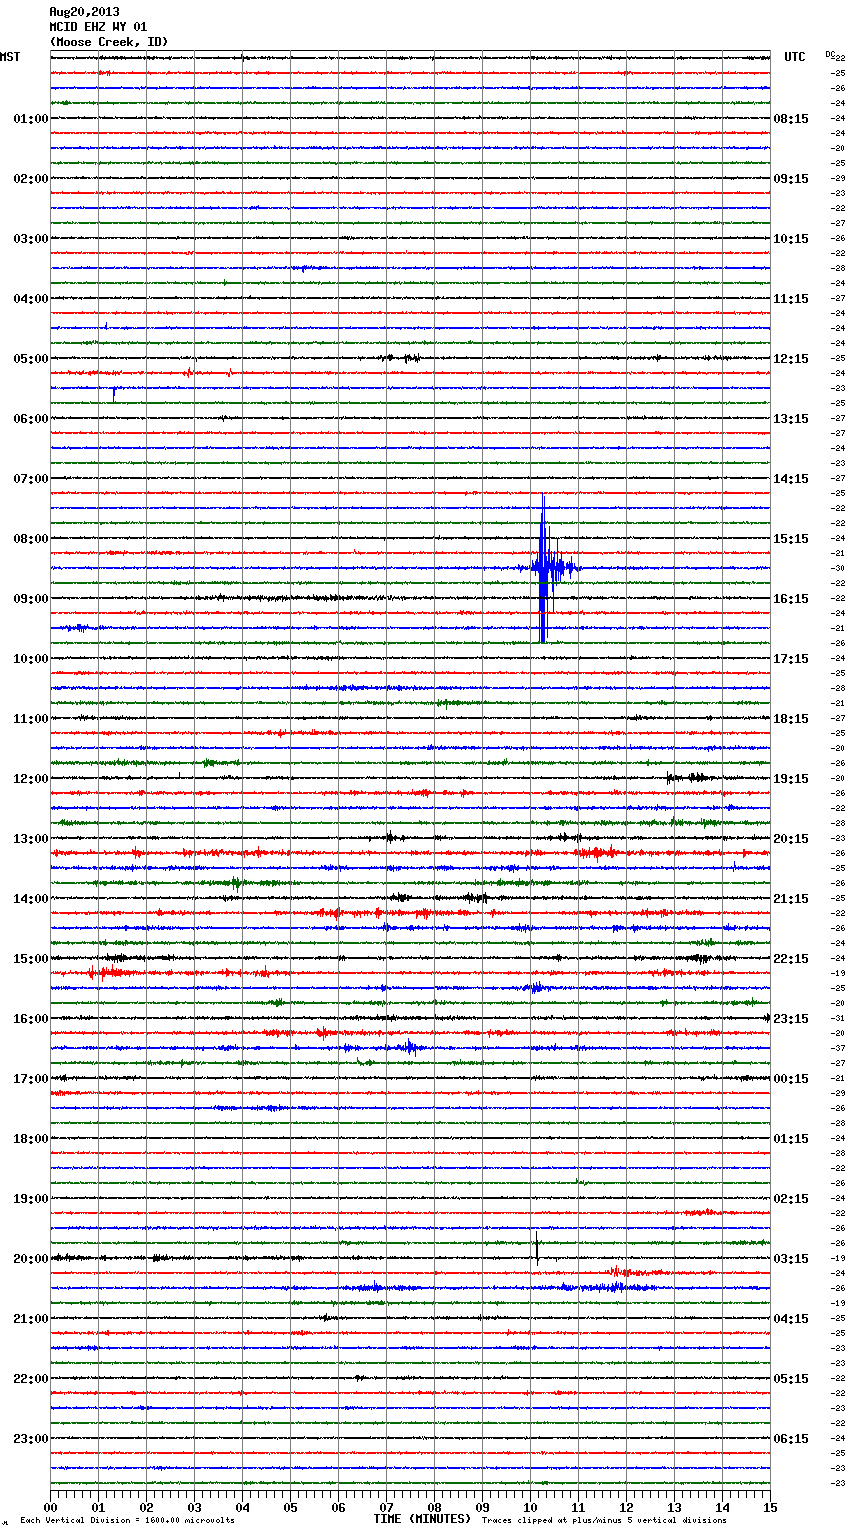The height and width of the screenshot is (1534, 850).
Task: Click the 00:15 UTC time label
Action: (791, 1079)
